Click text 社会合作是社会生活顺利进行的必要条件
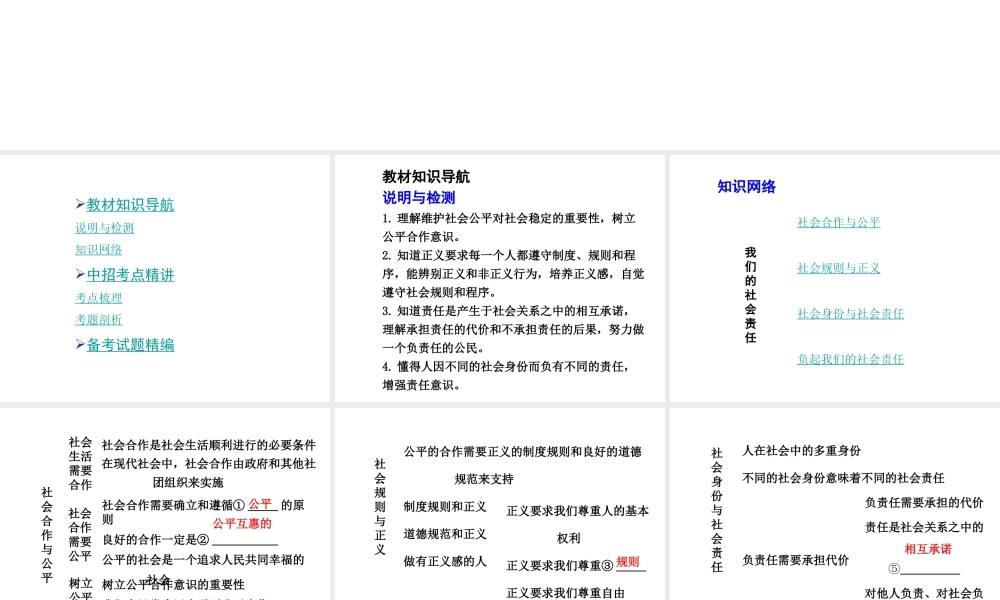The image size is (1000, 600). [x=209, y=445]
